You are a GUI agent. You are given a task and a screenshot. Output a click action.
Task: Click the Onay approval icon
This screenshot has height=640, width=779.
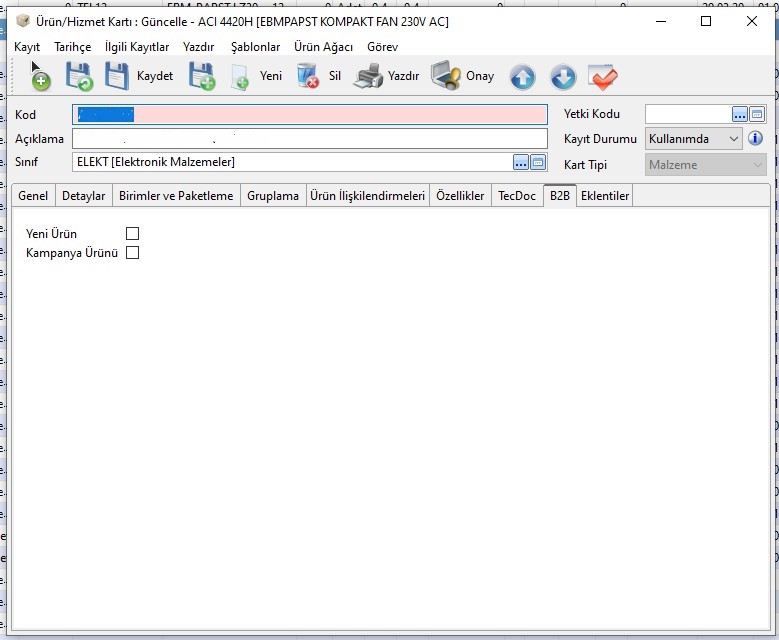click(446, 76)
